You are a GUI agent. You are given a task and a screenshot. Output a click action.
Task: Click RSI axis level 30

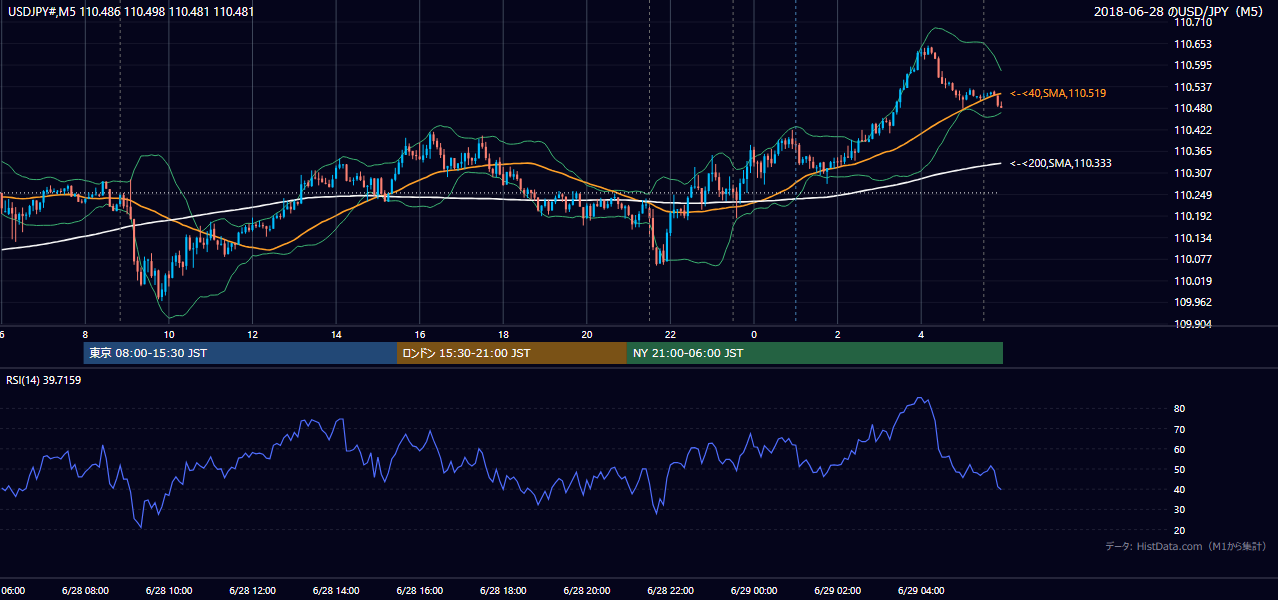click(x=1179, y=509)
